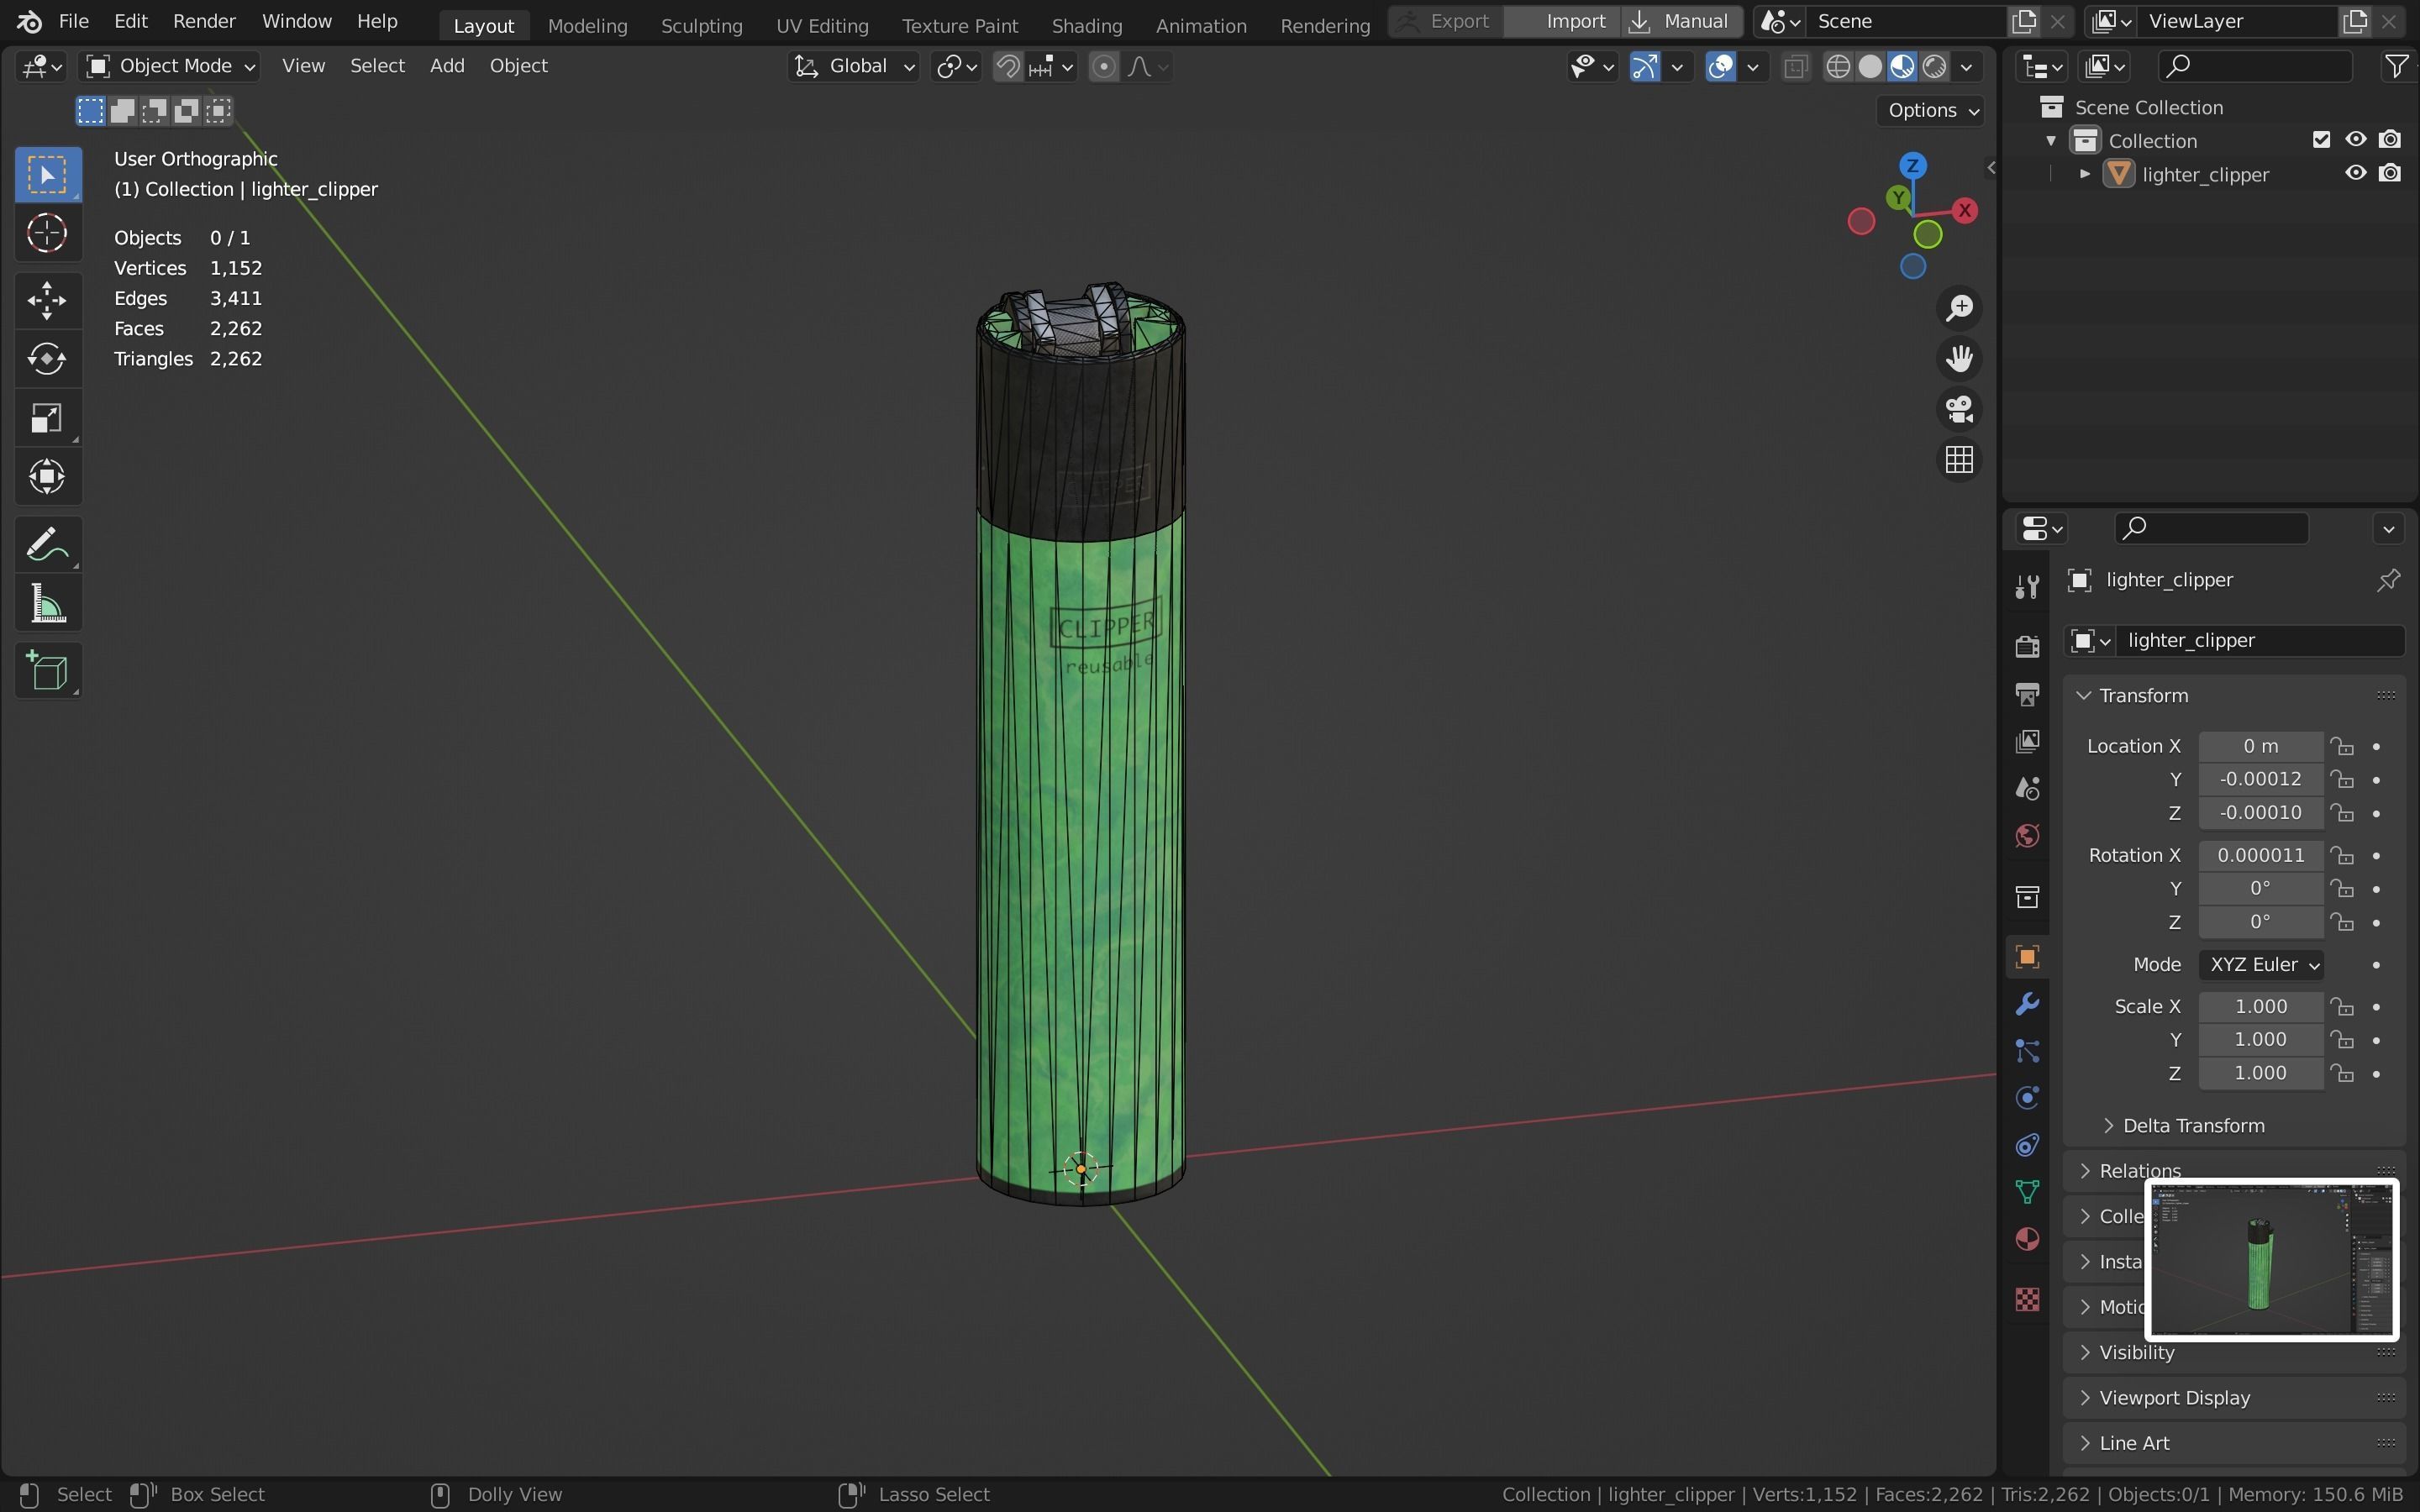Switch to rendered viewport shading
2420x1512 pixels.
point(1935,67)
